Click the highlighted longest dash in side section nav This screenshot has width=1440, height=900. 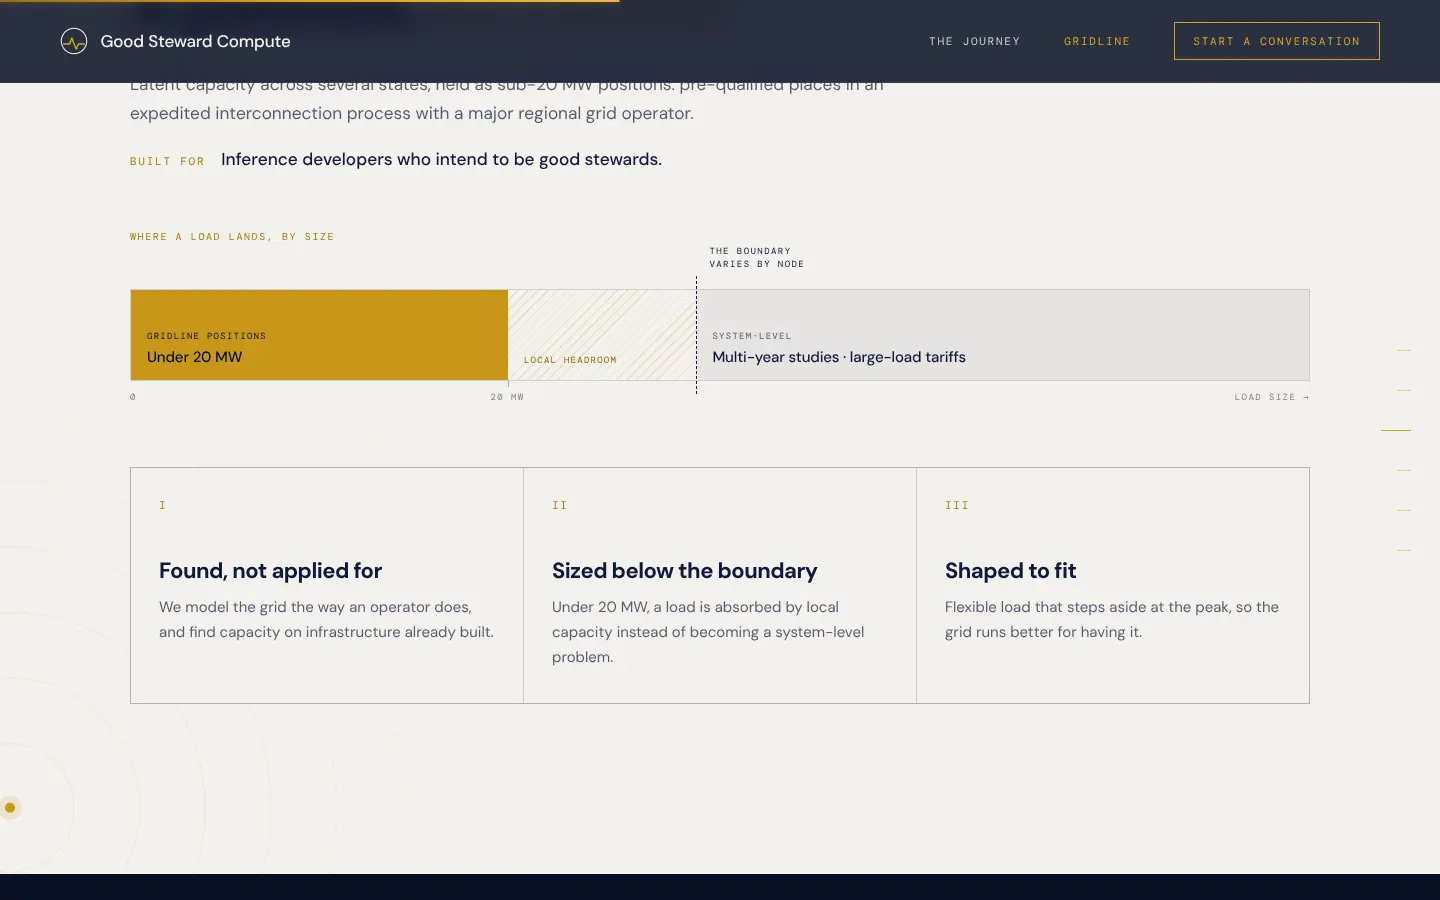pyautogui.click(x=1396, y=430)
